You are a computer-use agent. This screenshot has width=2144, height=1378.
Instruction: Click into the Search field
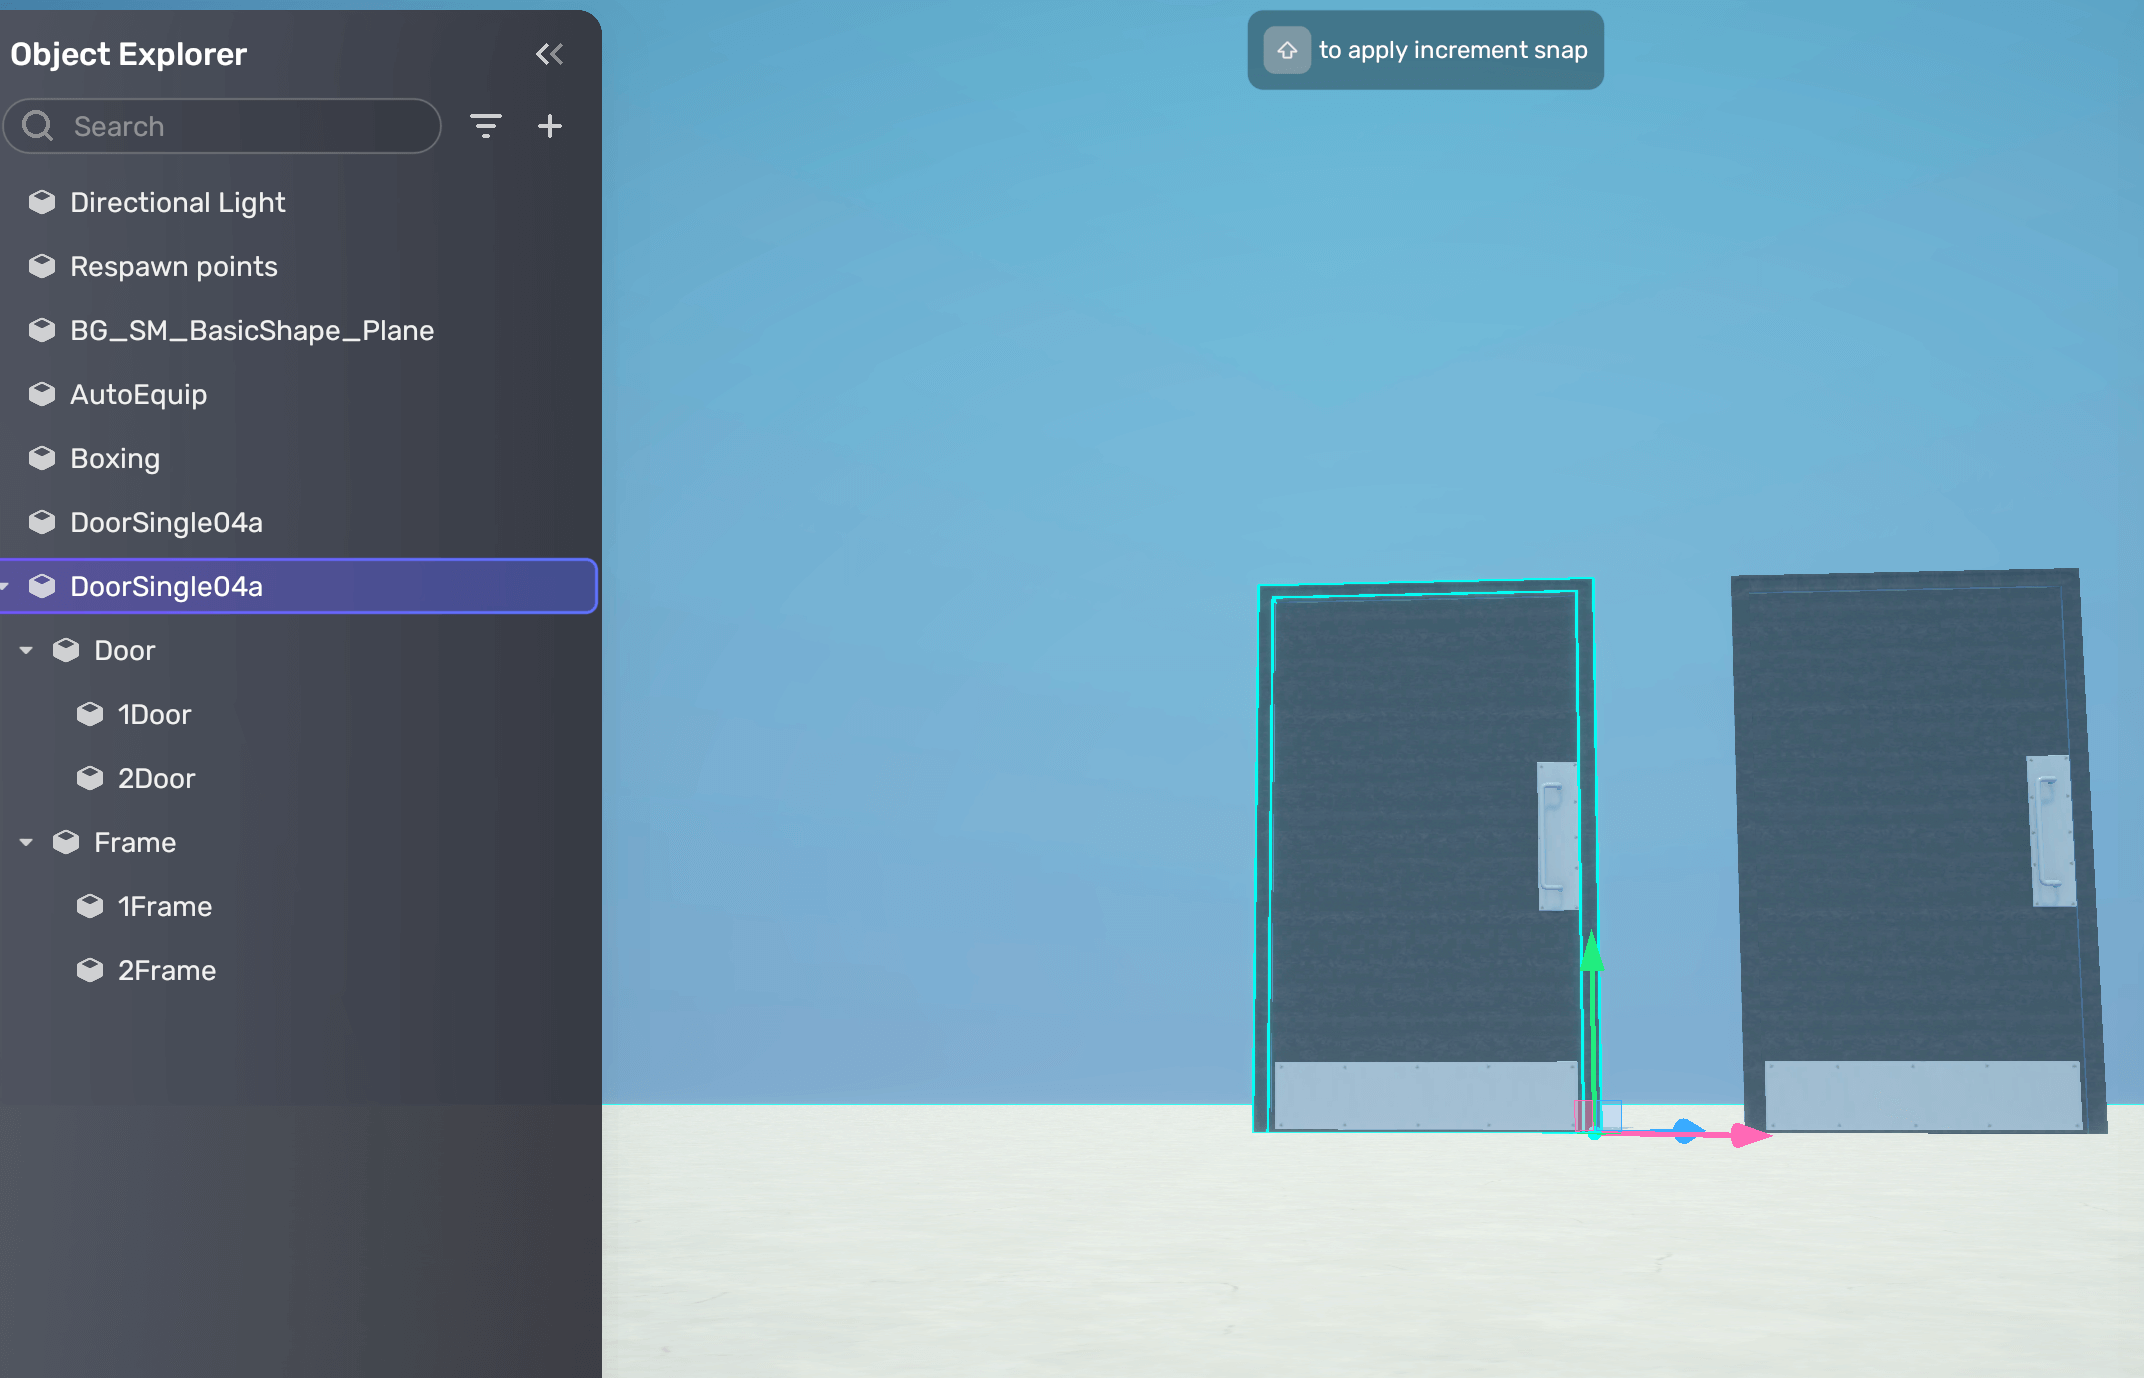pos(250,126)
